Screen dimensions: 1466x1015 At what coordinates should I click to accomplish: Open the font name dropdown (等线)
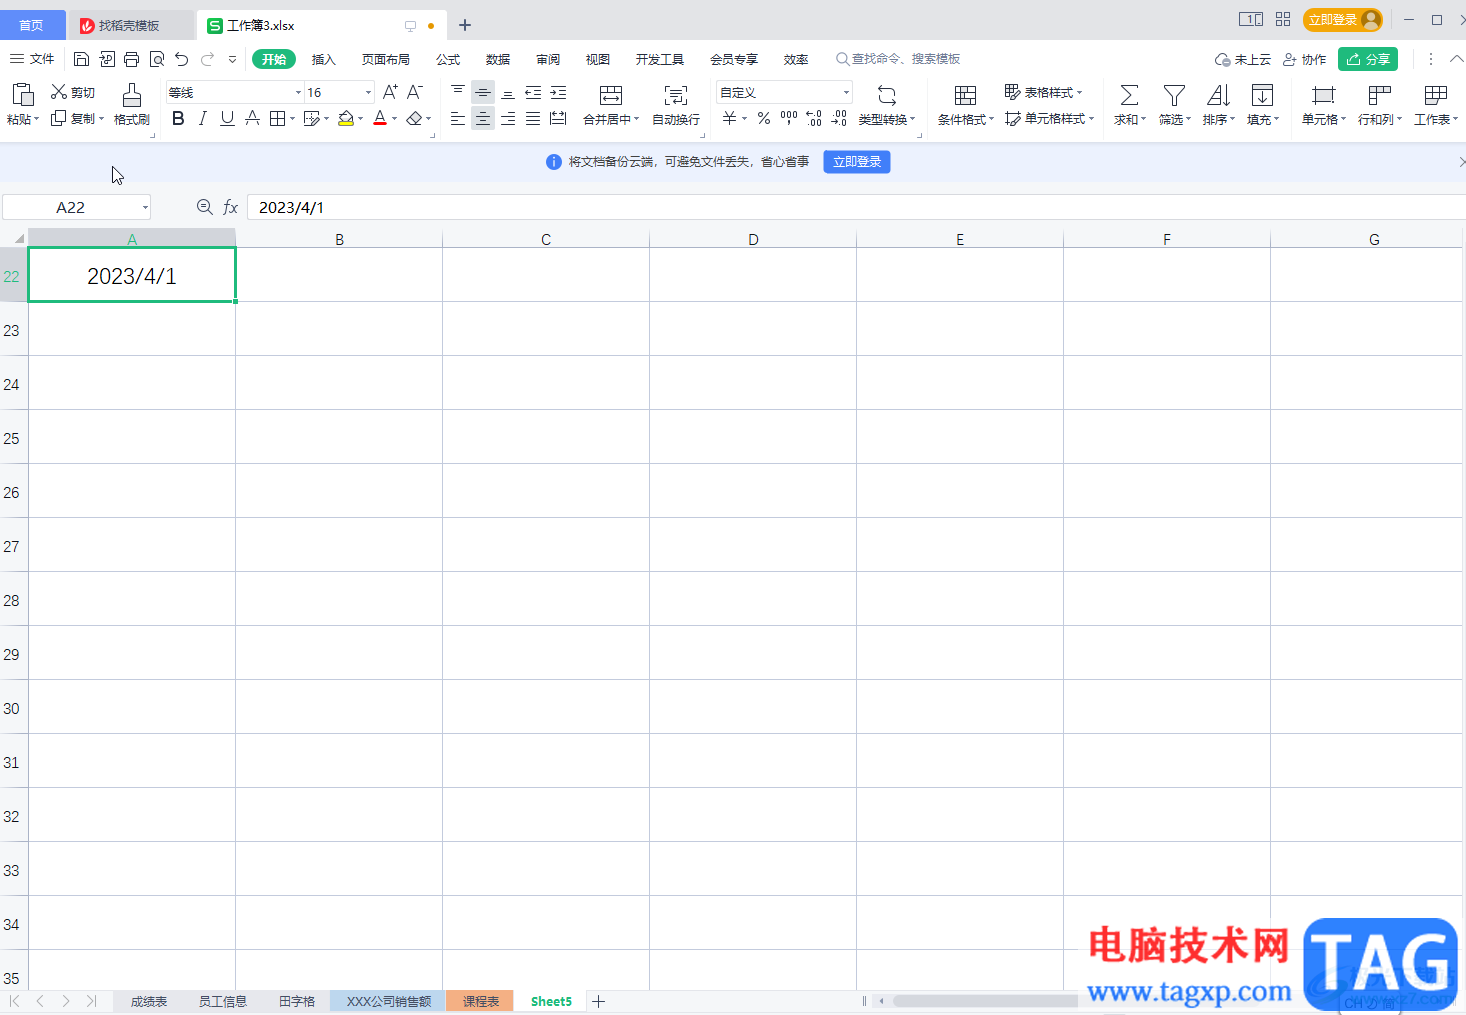click(x=298, y=92)
